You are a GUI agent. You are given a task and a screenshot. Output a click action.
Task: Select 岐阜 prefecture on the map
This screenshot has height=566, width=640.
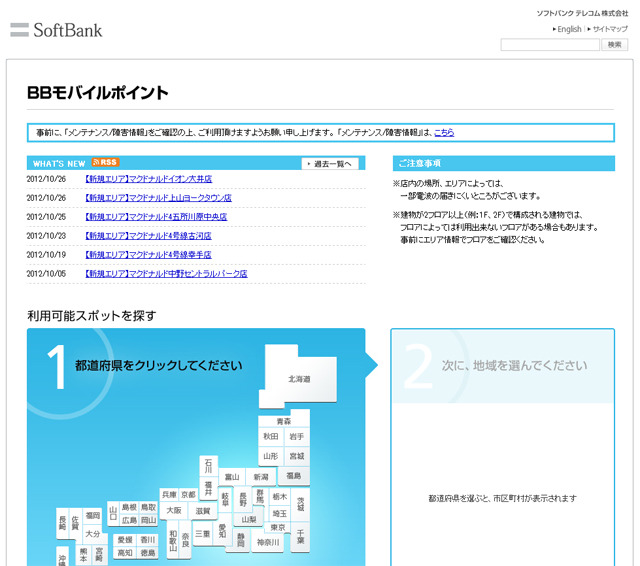225,499
